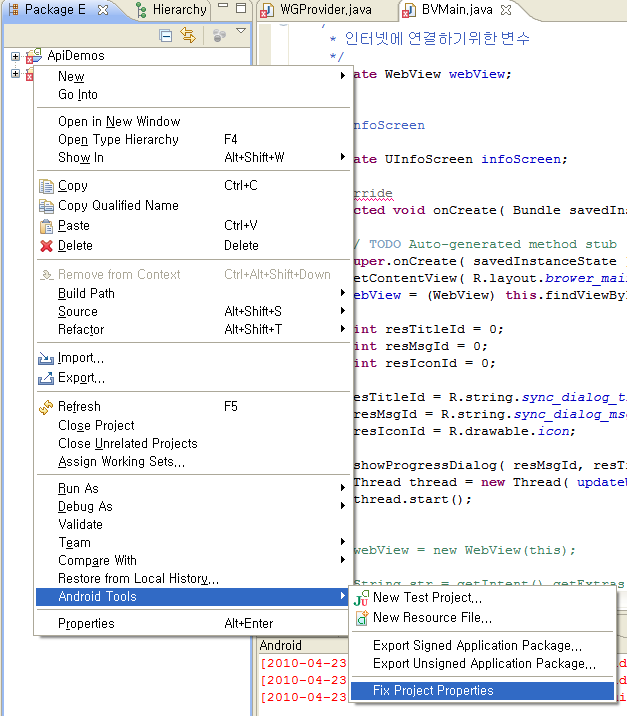Viewport: 627px width, 716px height.
Task: Expand the Show In submenu
Action: point(193,158)
